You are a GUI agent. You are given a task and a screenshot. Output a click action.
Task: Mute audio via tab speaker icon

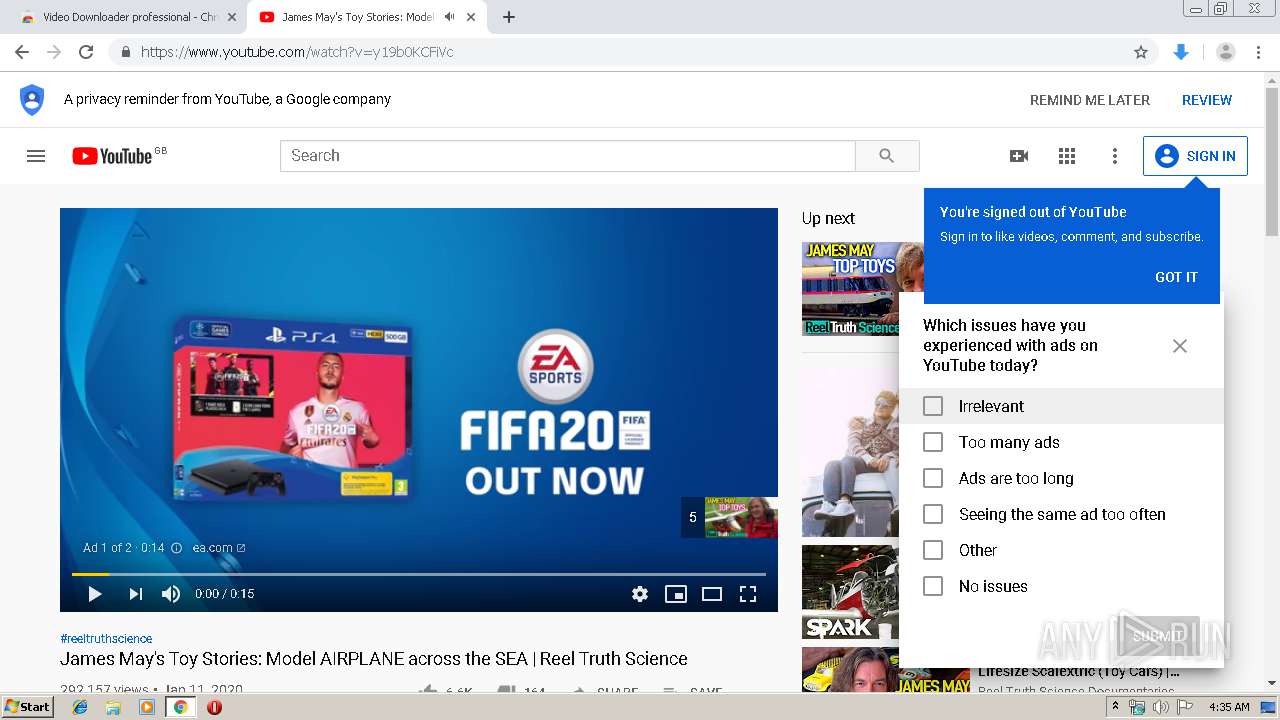pos(449,17)
